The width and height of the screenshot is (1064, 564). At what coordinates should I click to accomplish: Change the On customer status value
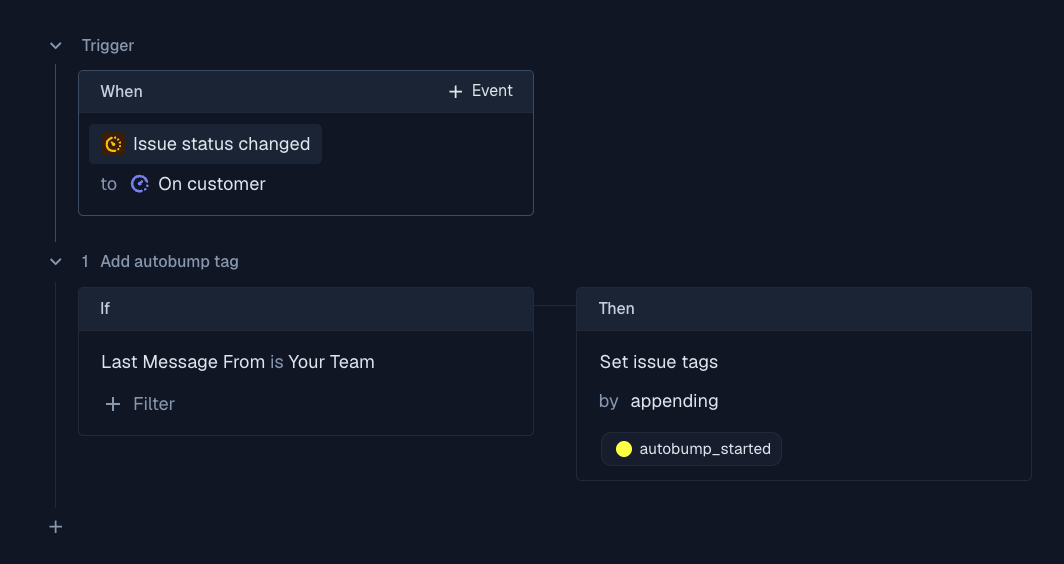coord(211,184)
